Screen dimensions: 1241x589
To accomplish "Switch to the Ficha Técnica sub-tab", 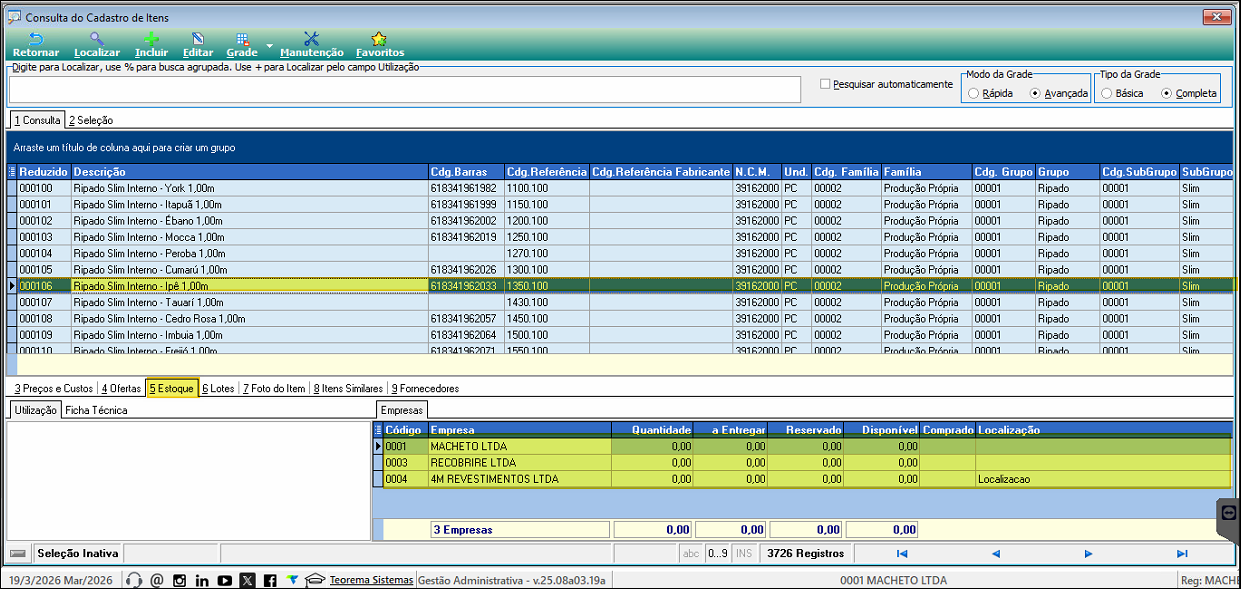I will tap(96, 410).
